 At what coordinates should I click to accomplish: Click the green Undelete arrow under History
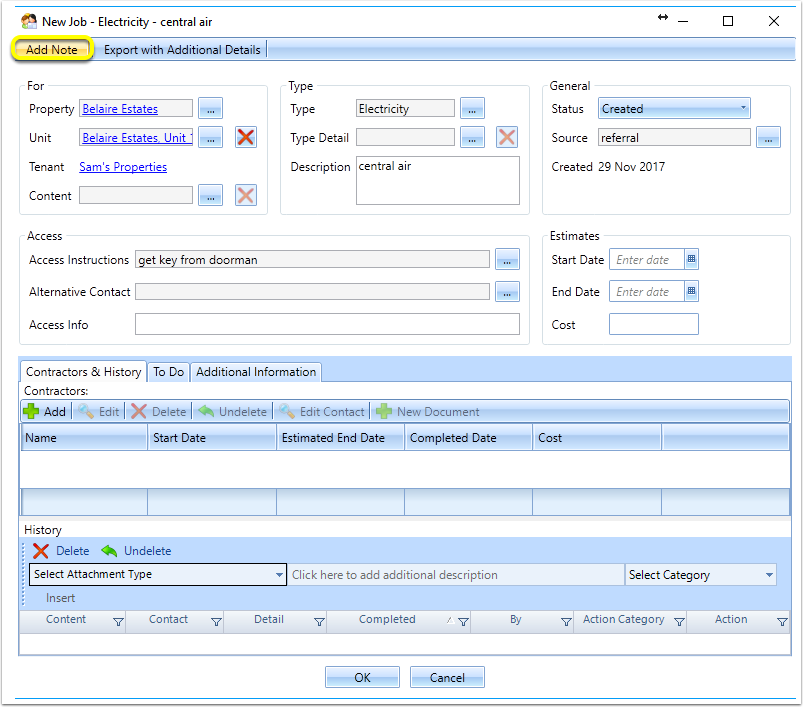pos(109,551)
